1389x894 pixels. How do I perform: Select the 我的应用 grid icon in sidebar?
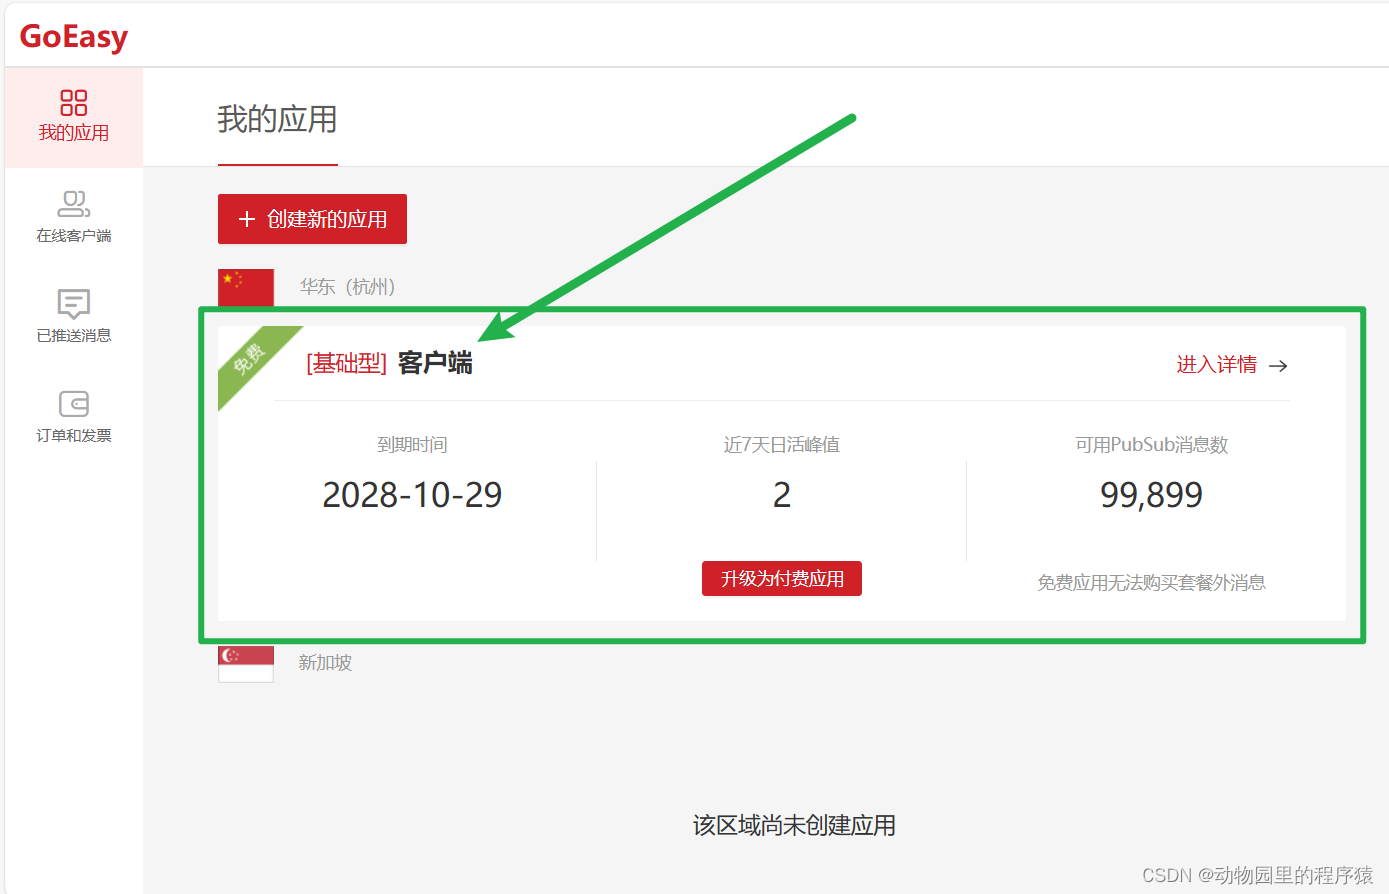coord(73,101)
